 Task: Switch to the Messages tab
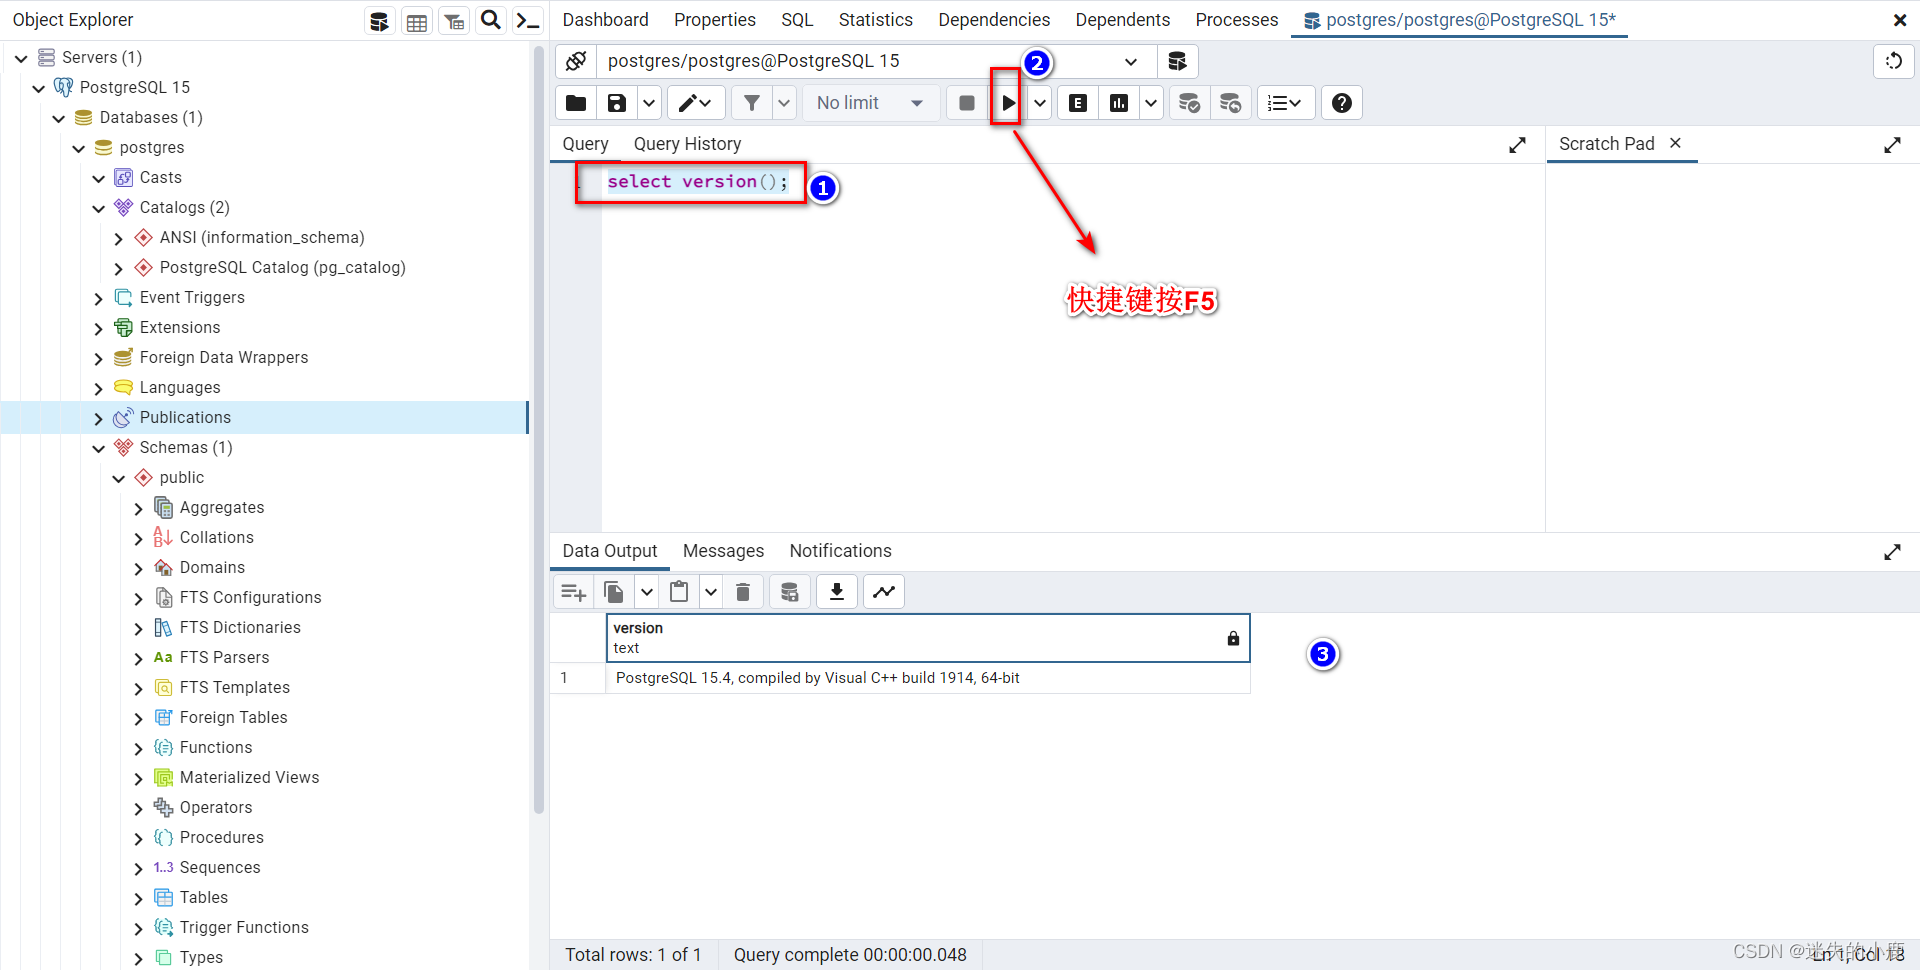[x=723, y=551]
